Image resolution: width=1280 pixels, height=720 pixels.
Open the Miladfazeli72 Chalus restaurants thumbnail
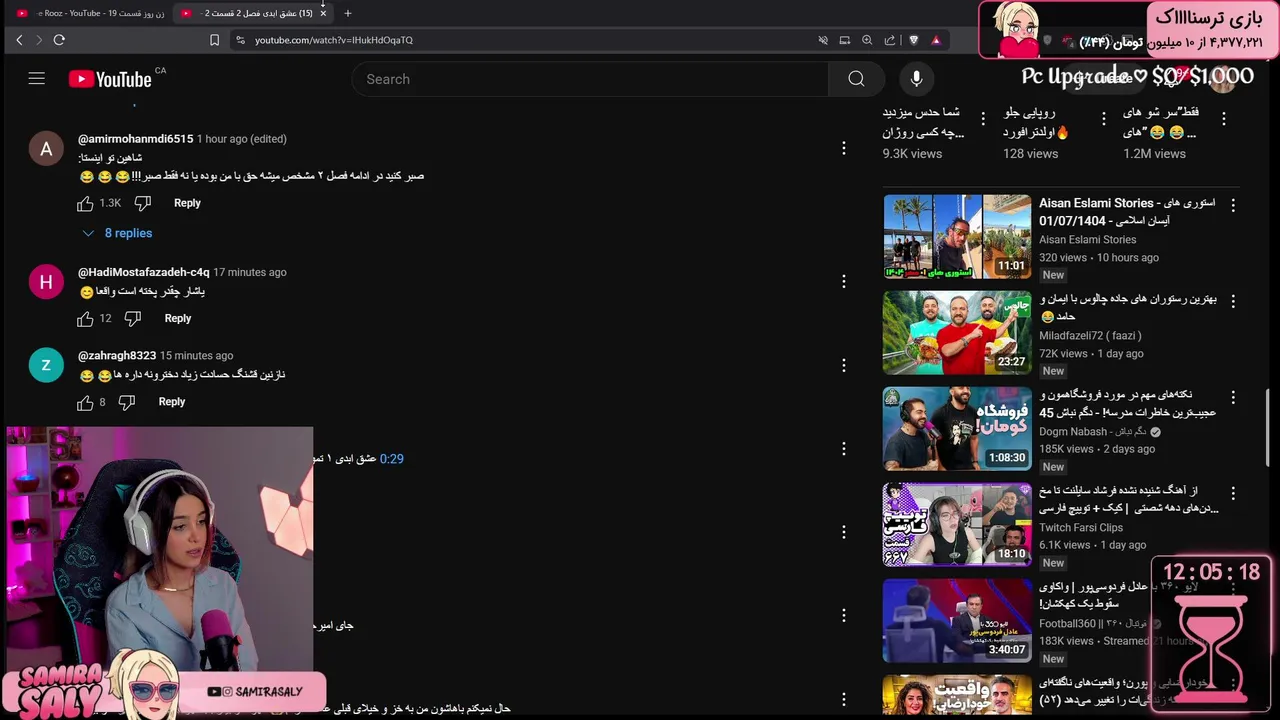[x=957, y=332]
